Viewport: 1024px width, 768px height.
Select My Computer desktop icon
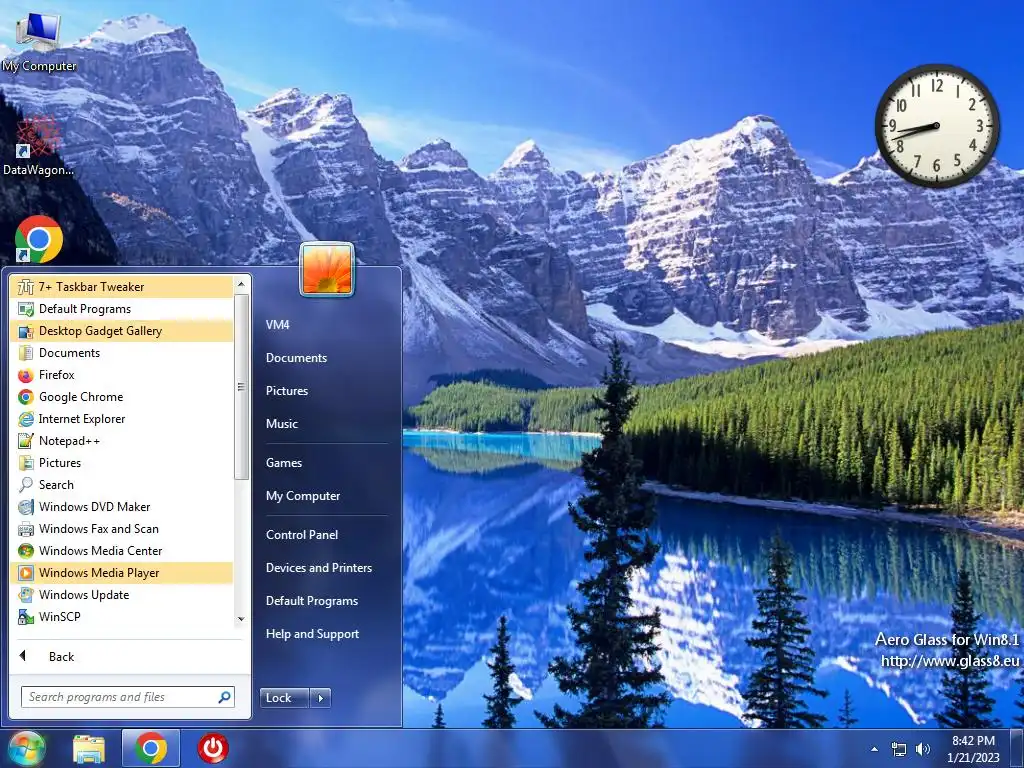[39, 41]
